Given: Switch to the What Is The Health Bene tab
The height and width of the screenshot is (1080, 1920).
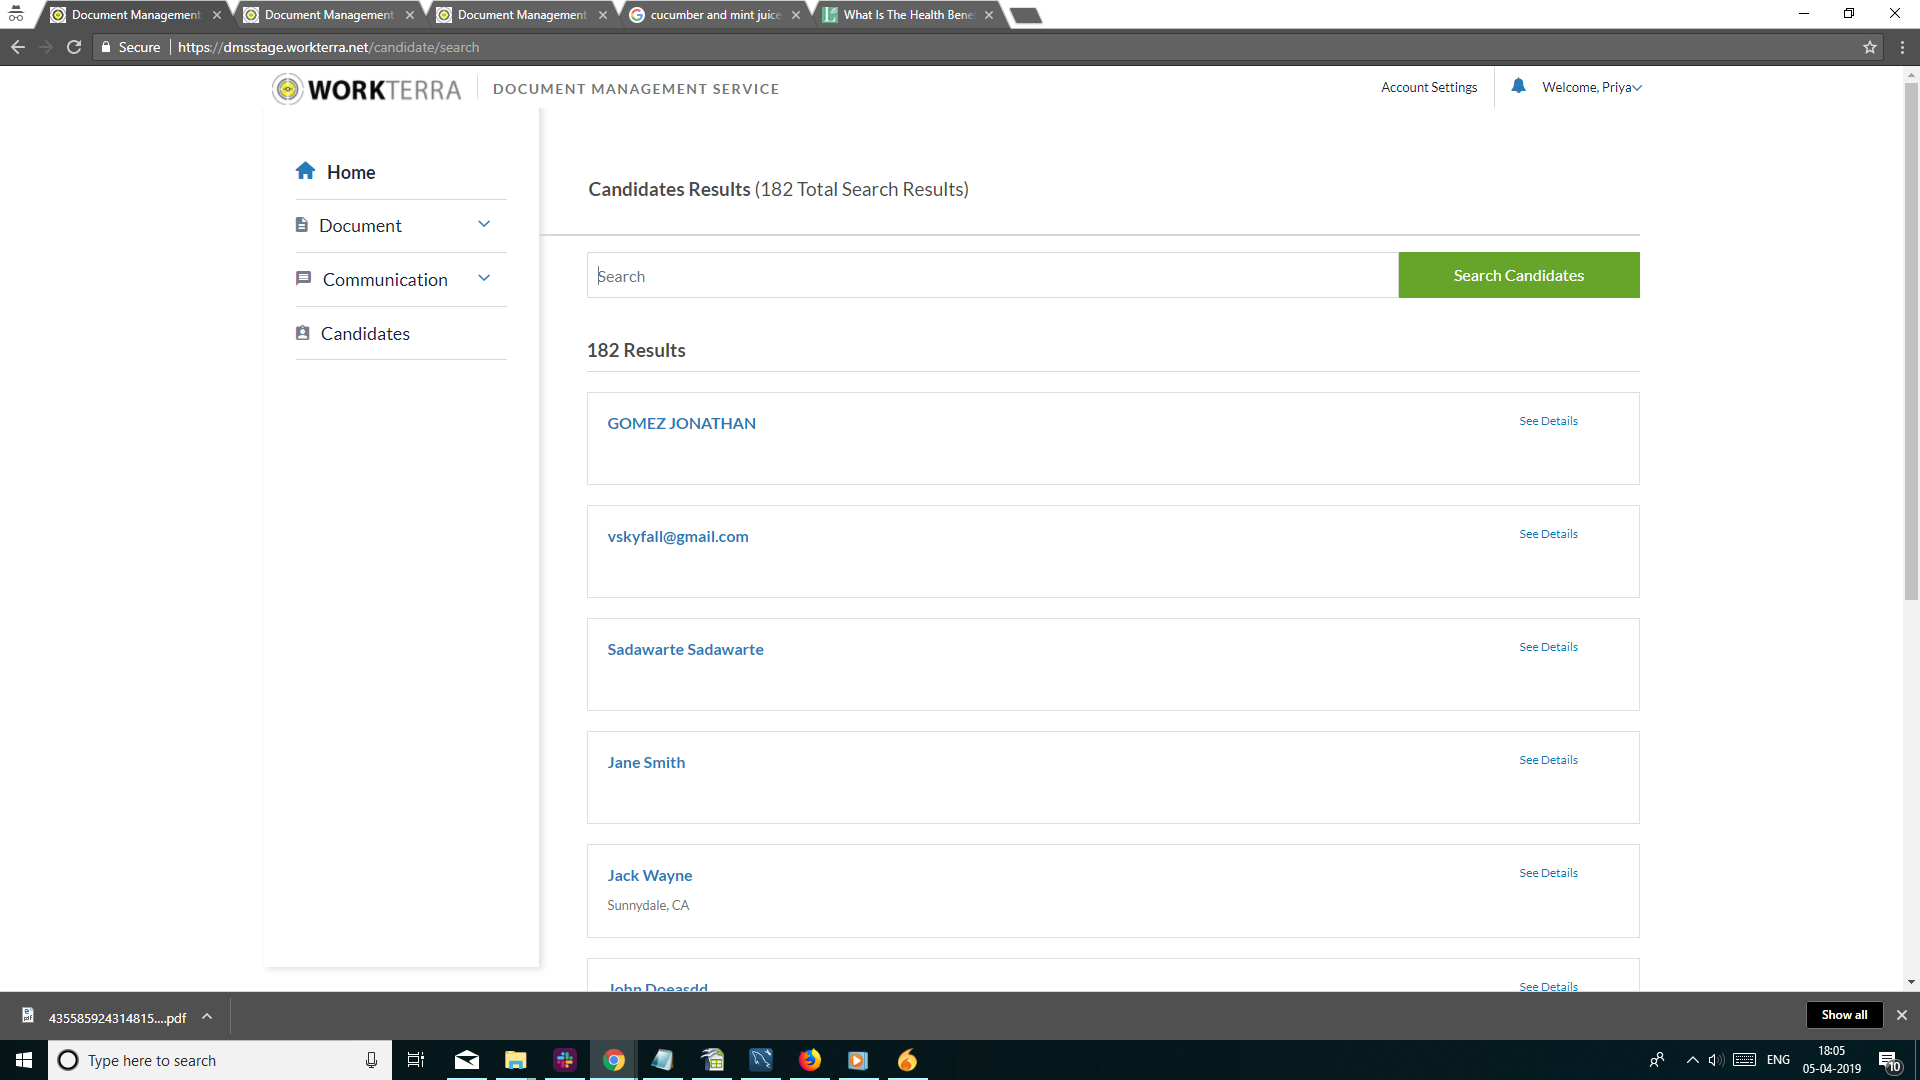Looking at the screenshot, I should click(907, 15).
